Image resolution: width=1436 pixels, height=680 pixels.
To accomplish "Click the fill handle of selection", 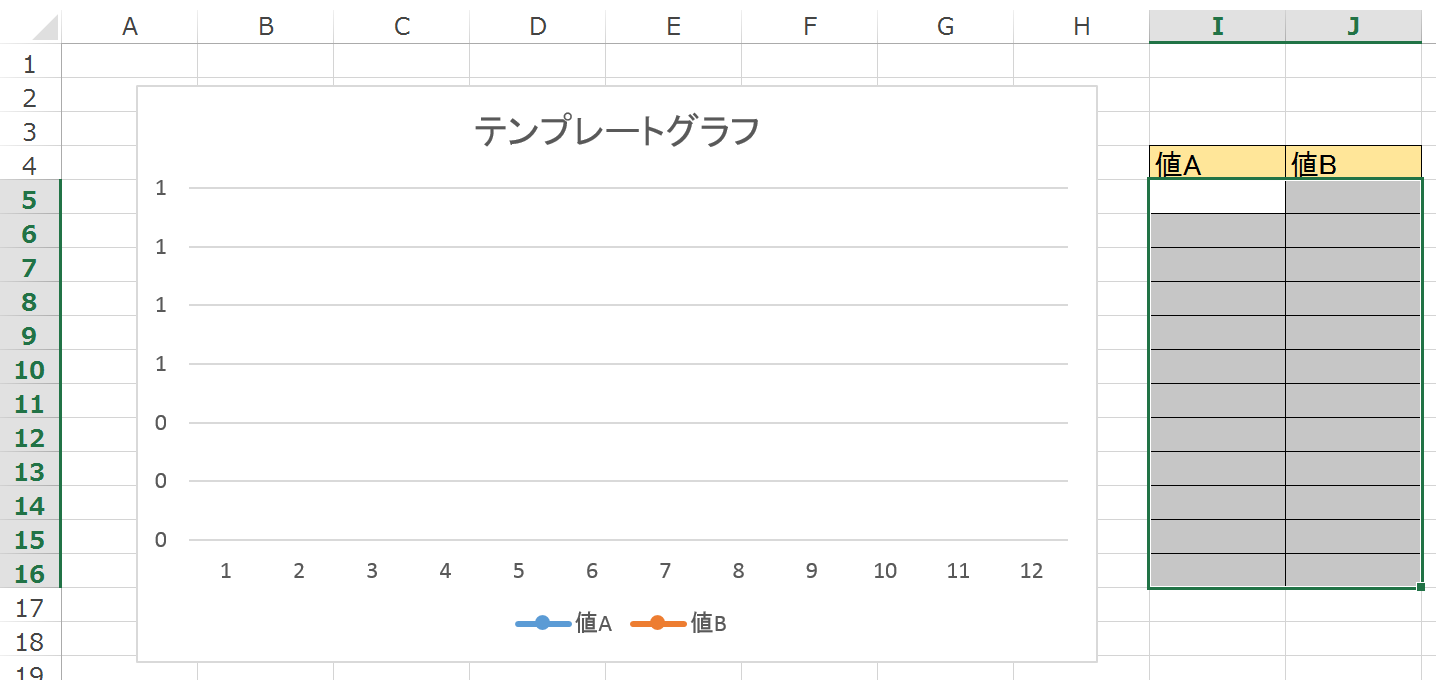I will pyautogui.click(x=1421, y=587).
